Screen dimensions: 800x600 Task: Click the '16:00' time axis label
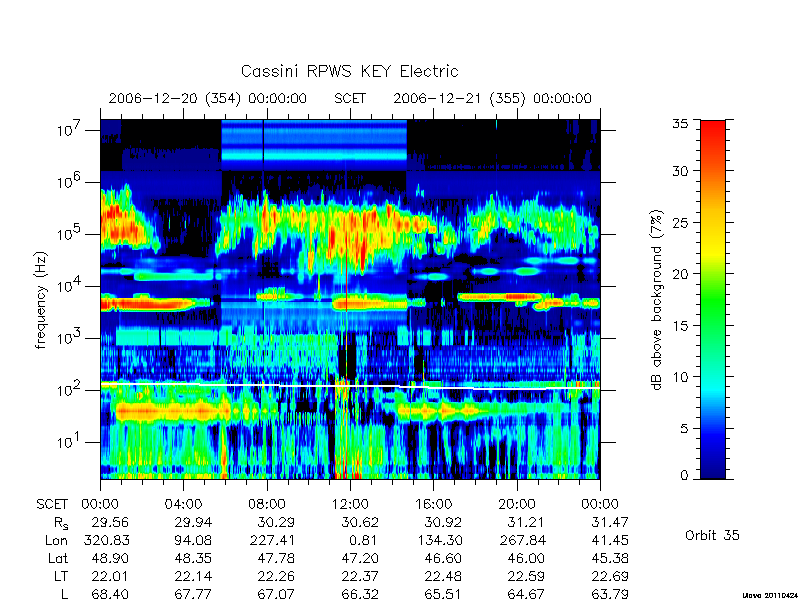434,505
